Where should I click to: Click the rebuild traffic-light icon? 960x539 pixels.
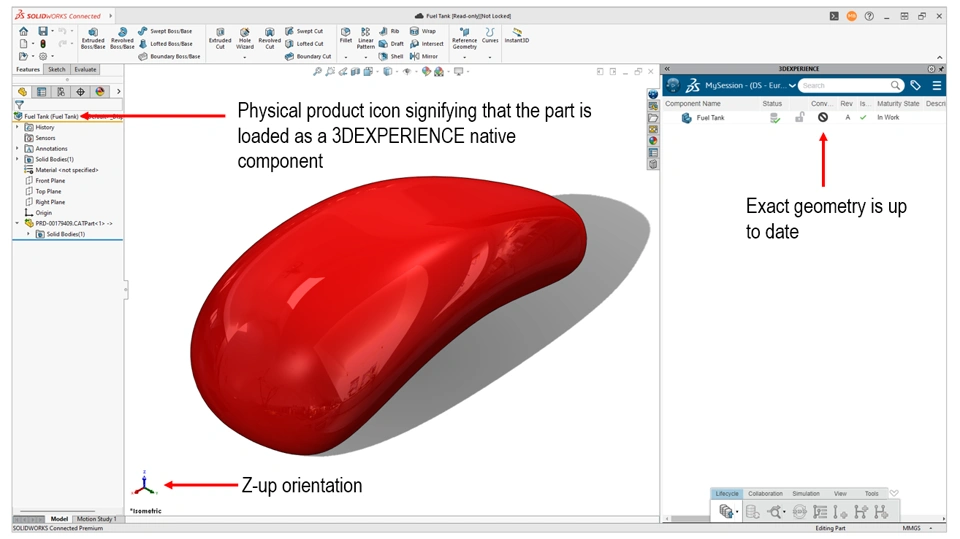tap(43, 43)
